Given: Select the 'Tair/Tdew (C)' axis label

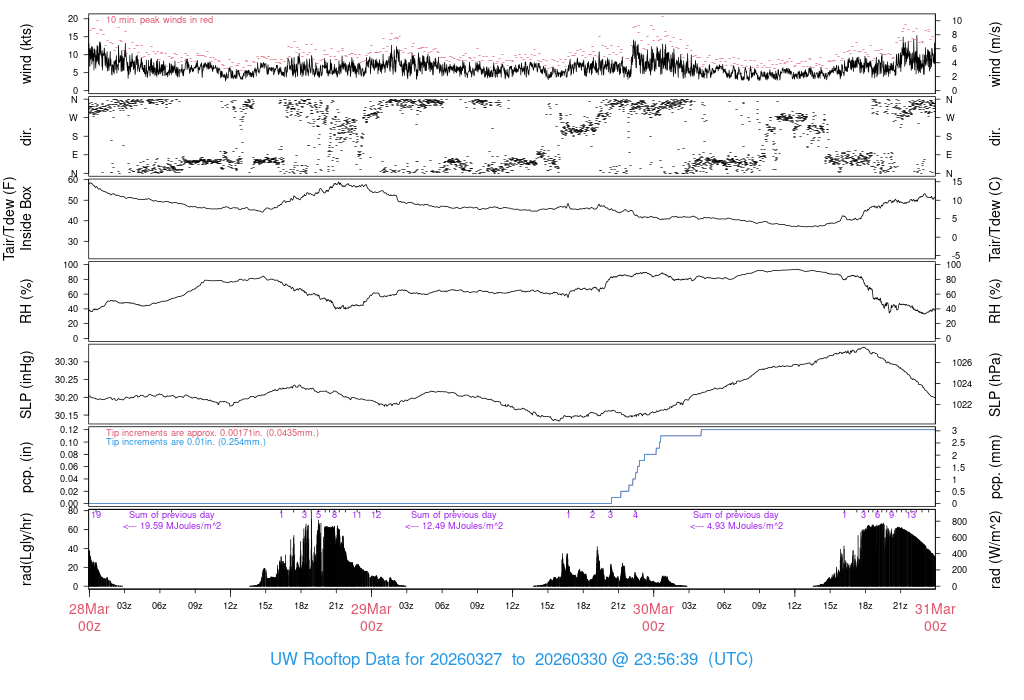Looking at the screenshot, I should click(x=995, y=219).
